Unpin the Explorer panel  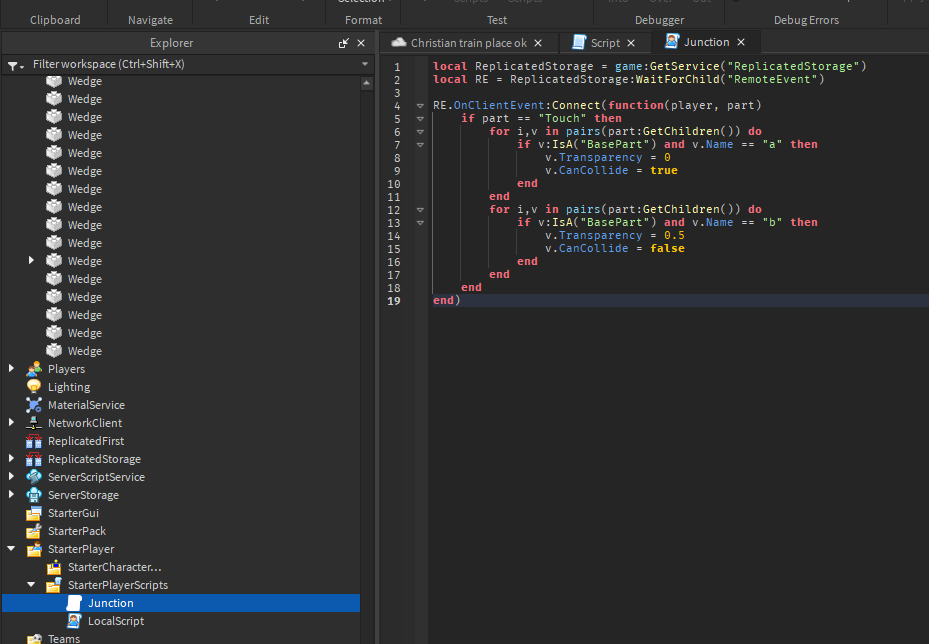tap(345, 42)
